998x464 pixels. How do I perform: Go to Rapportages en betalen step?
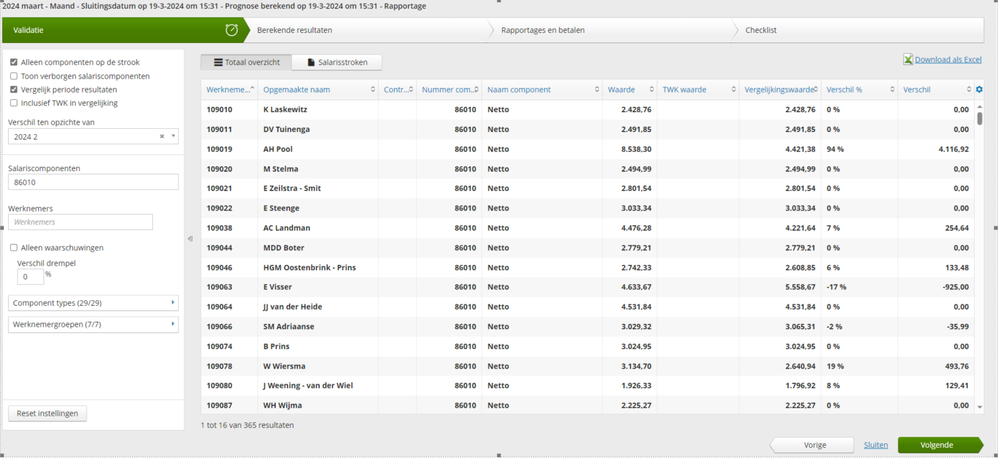(x=611, y=30)
